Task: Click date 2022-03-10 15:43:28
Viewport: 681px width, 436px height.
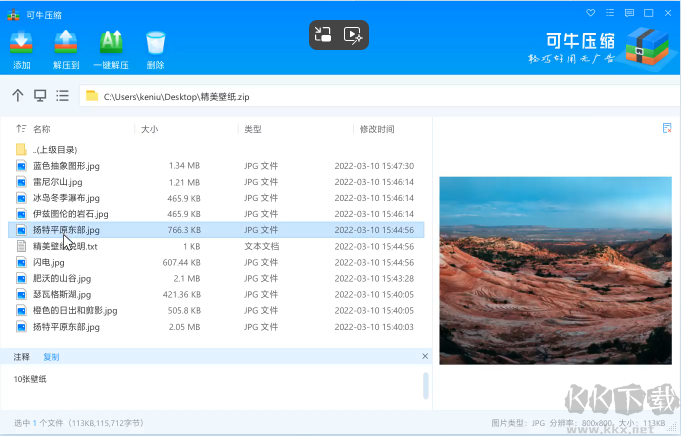Action: click(374, 278)
